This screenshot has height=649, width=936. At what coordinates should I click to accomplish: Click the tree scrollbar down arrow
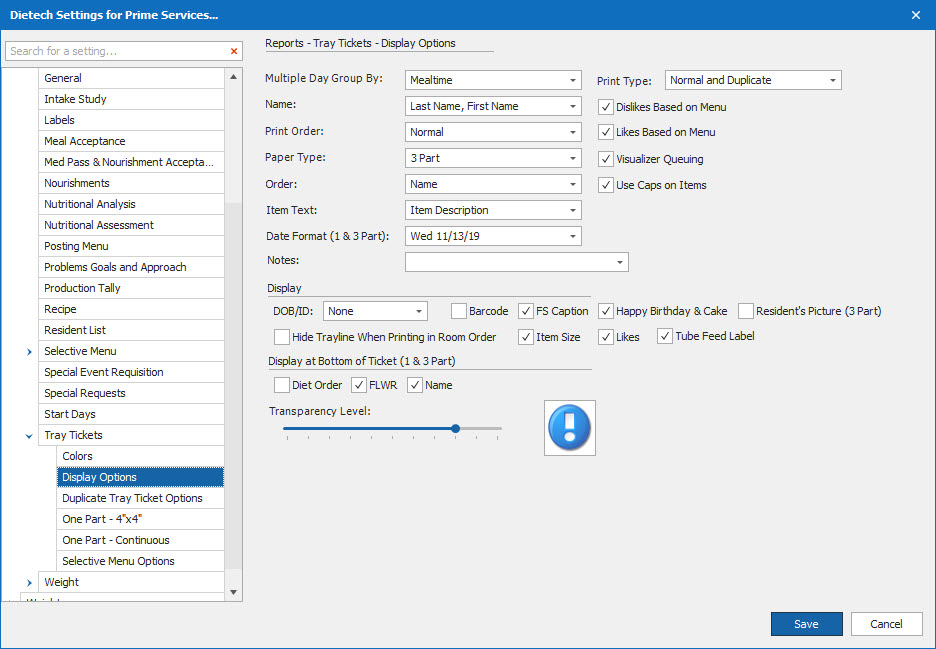233,592
